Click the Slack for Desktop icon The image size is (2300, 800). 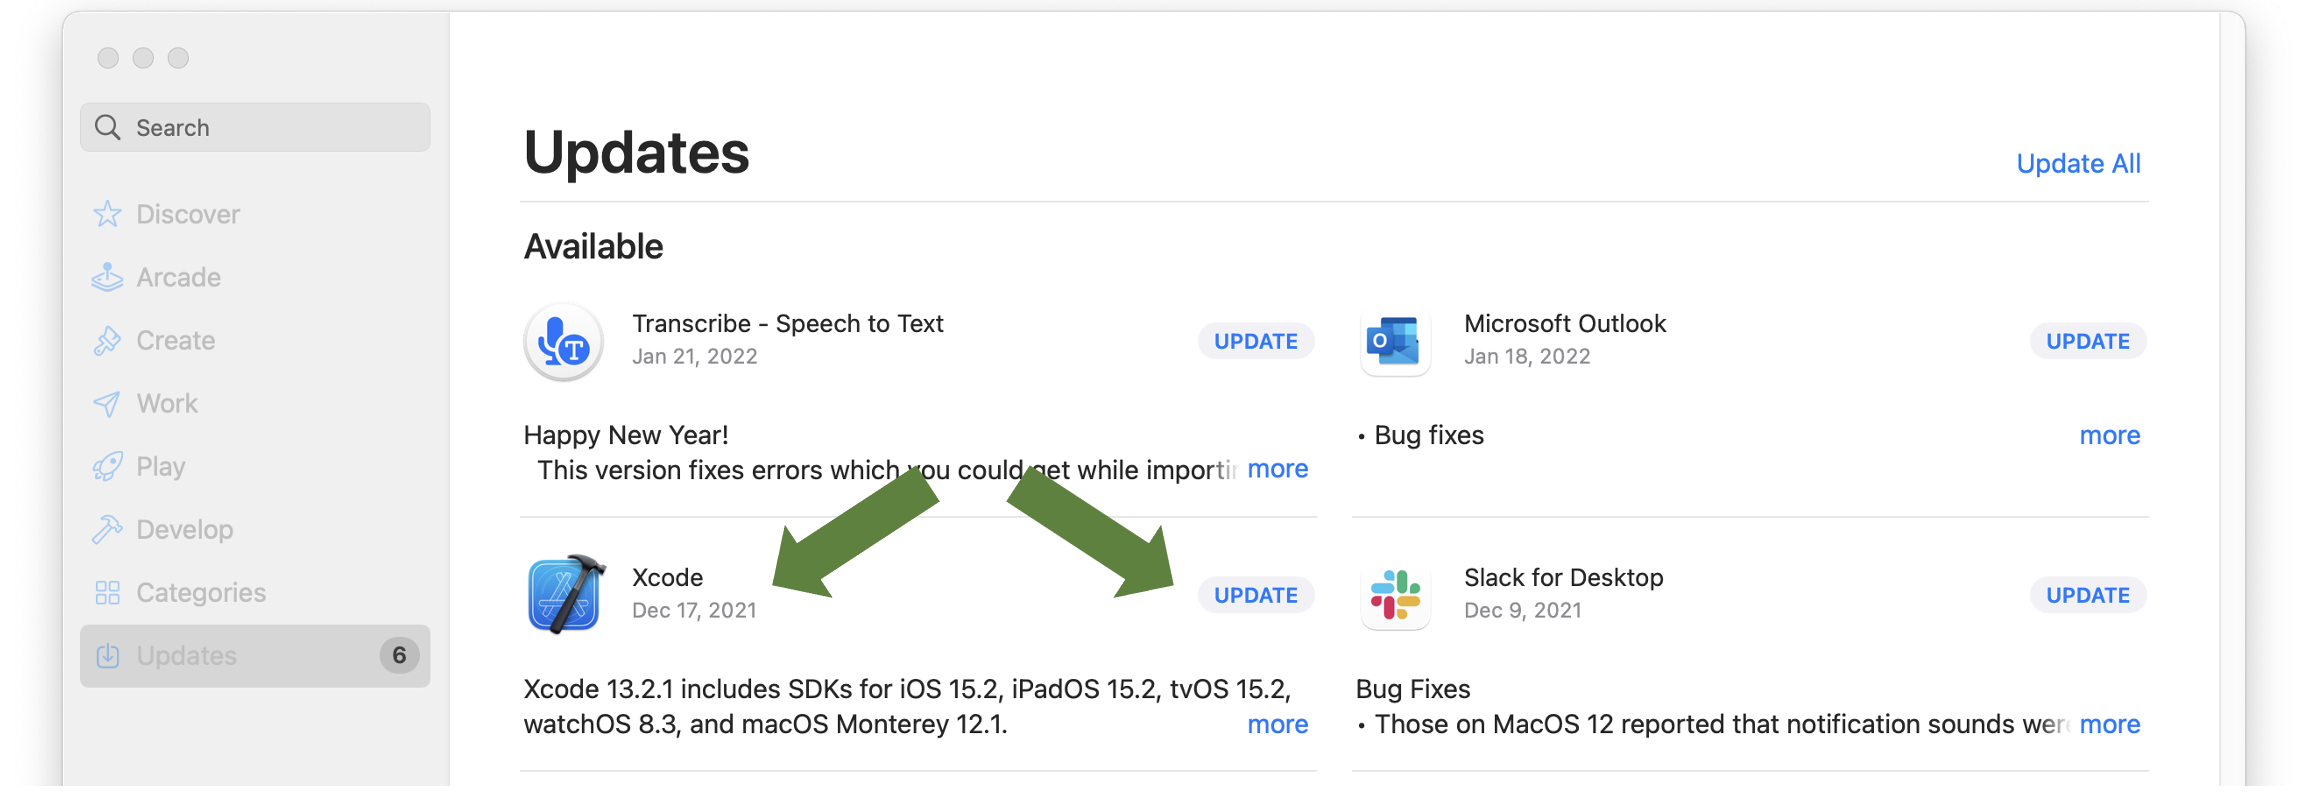pyautogui.click(x=1395, y=595)
